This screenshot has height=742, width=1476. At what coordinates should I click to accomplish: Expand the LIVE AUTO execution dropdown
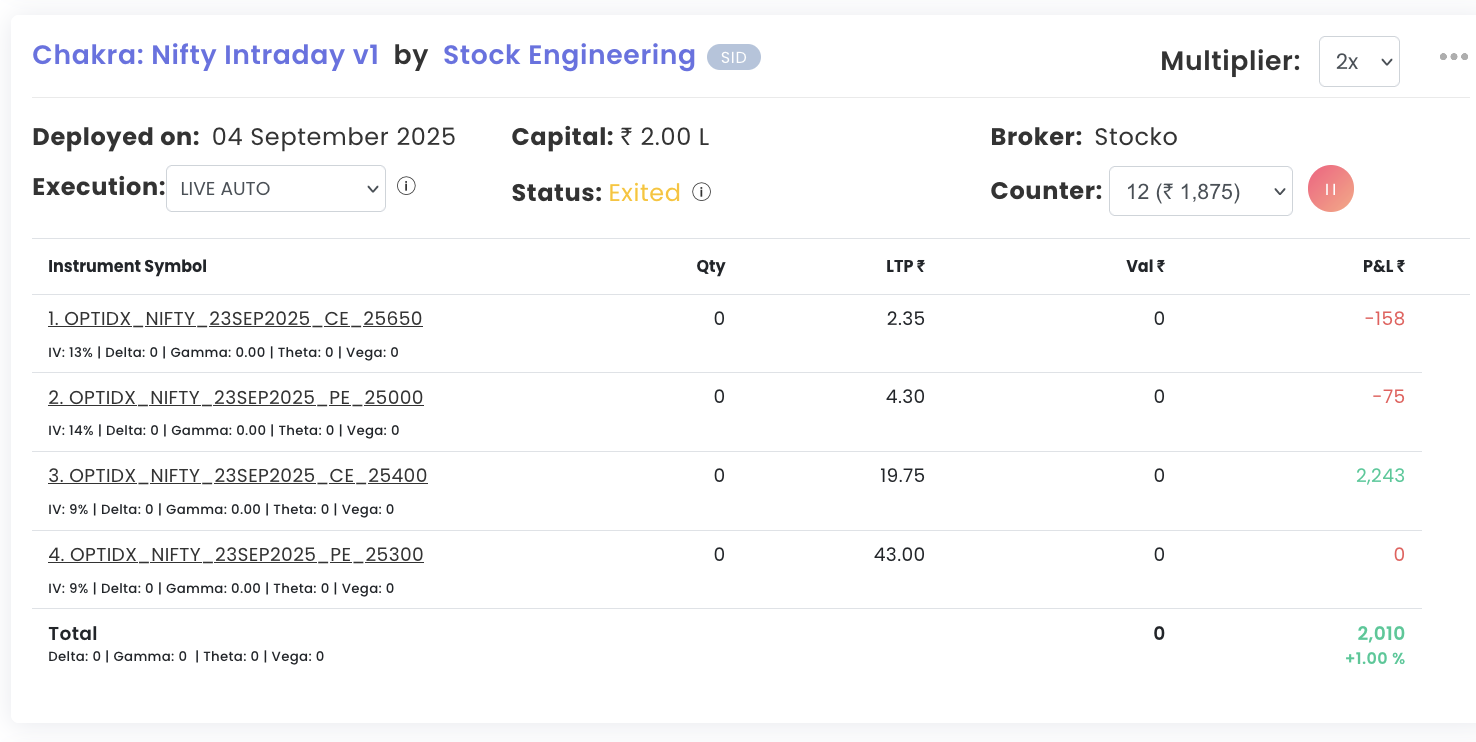tap(275, 188)
